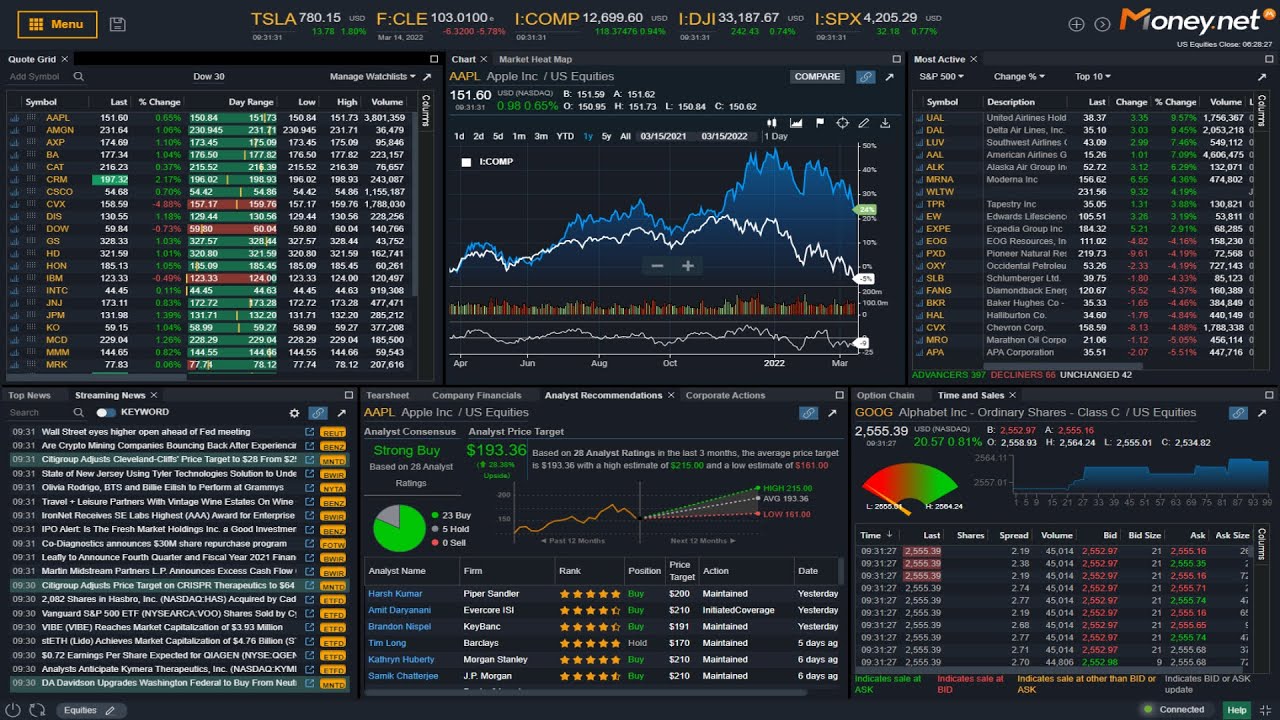
Task: Select area chart style icon
Action: [796, 123]
